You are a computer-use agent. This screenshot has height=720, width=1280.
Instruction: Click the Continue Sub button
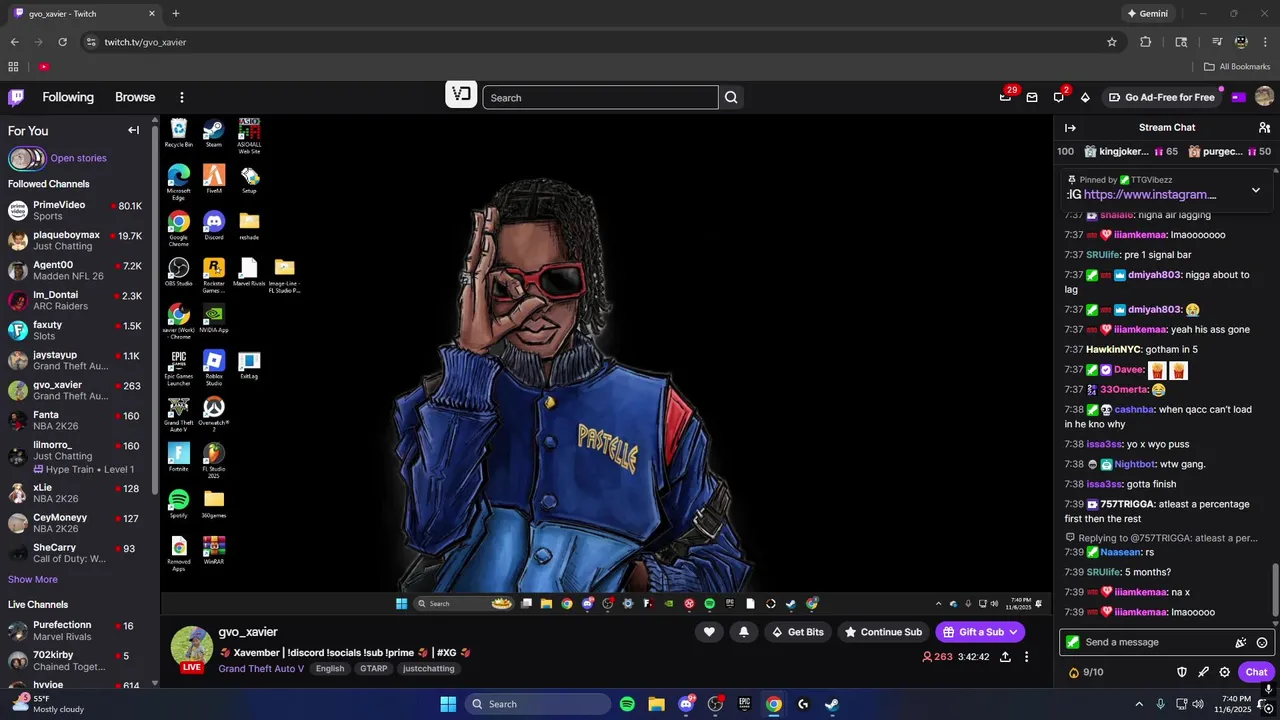click(x=883, y=632)
